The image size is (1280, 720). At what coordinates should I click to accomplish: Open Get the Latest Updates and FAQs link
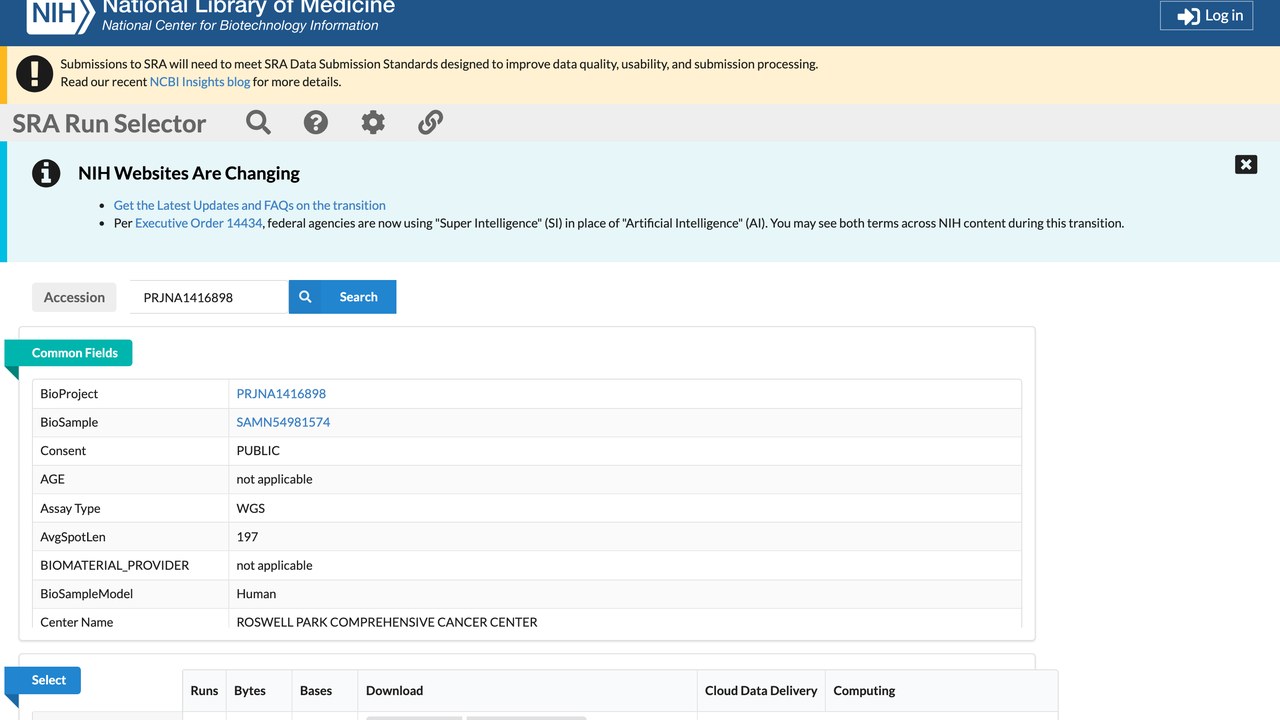tap(250, 205)
